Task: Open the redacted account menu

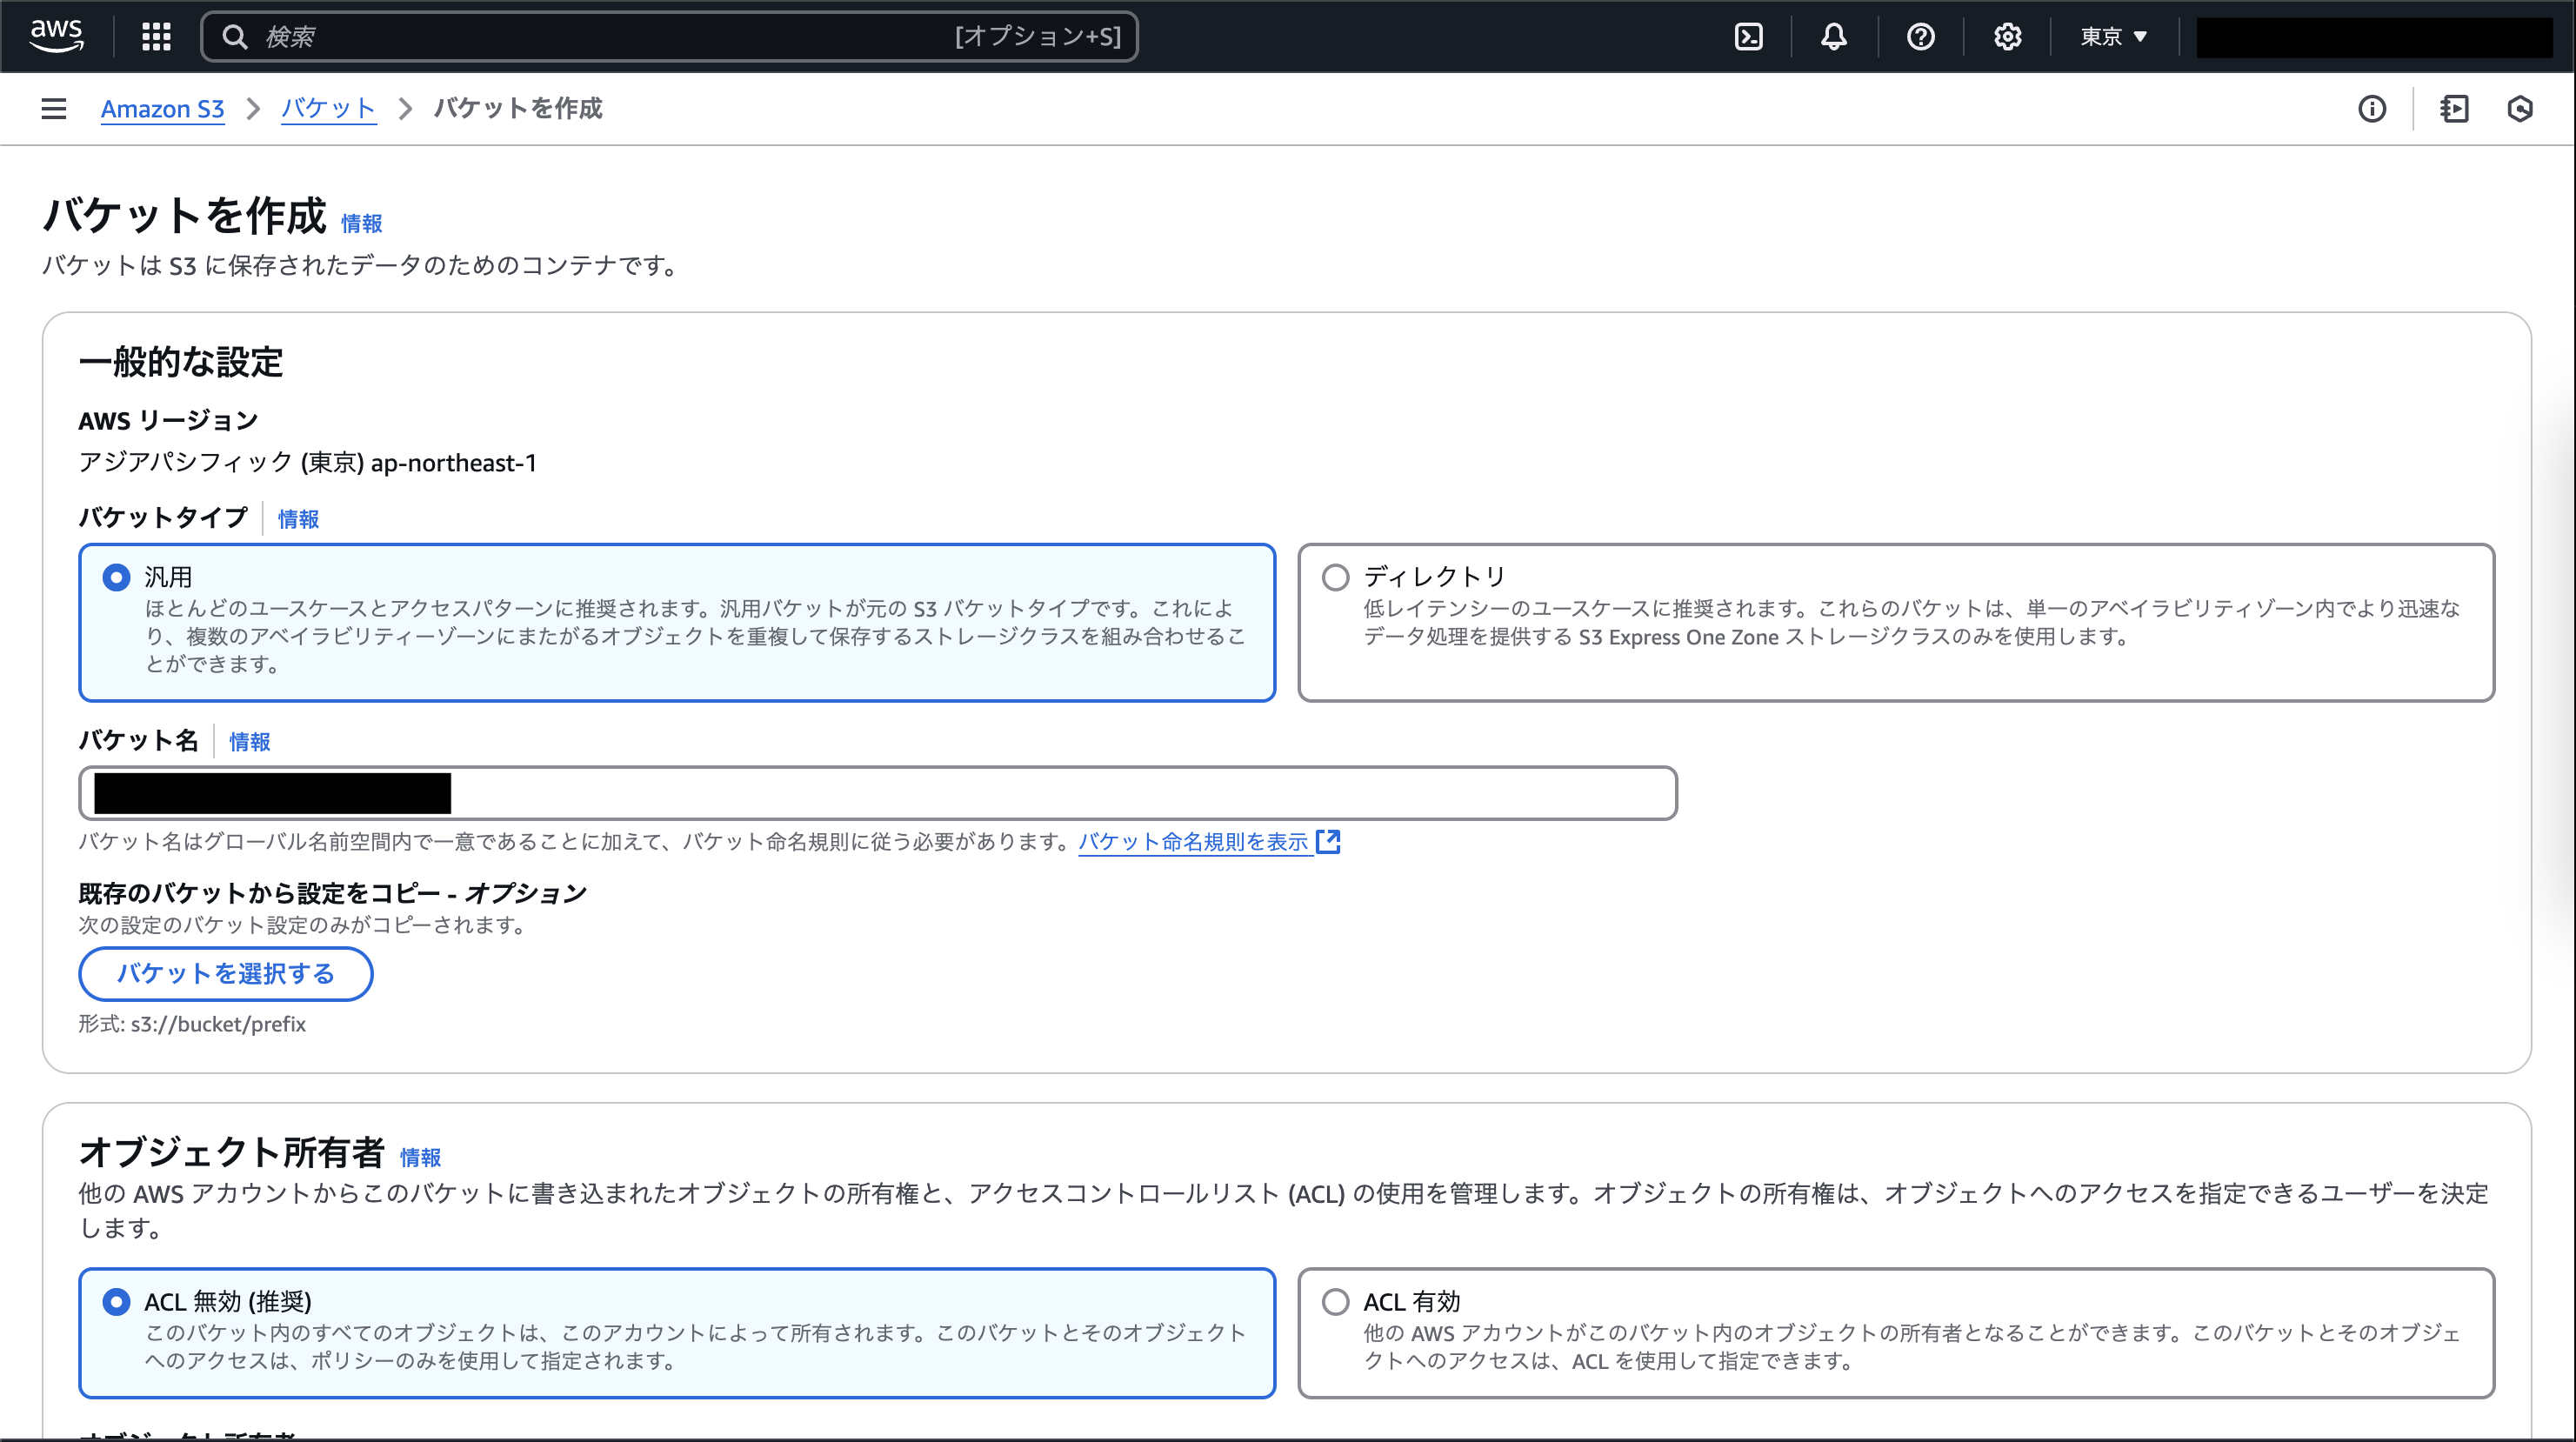Action: 2374,37
